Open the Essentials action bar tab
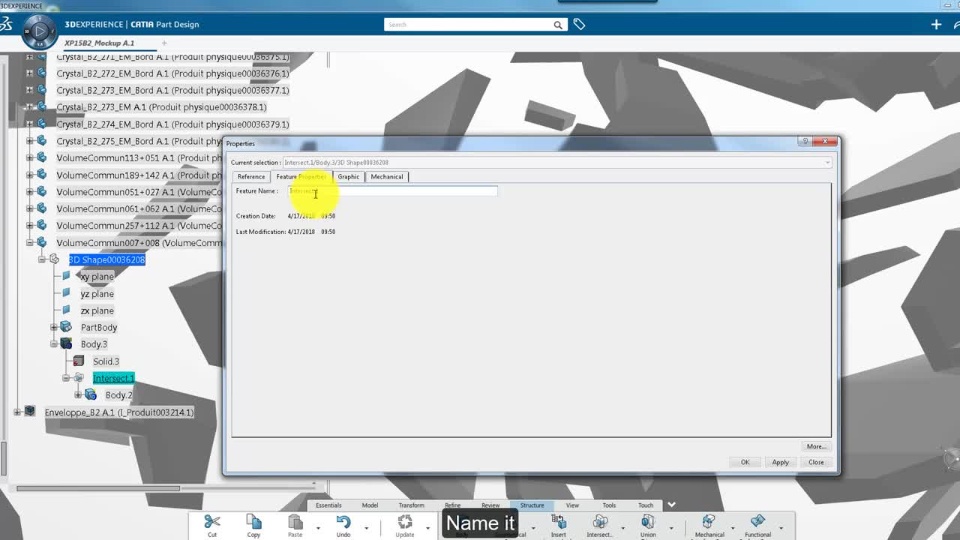Viewport: 960px width, 540px height. [x=329, y=505]
